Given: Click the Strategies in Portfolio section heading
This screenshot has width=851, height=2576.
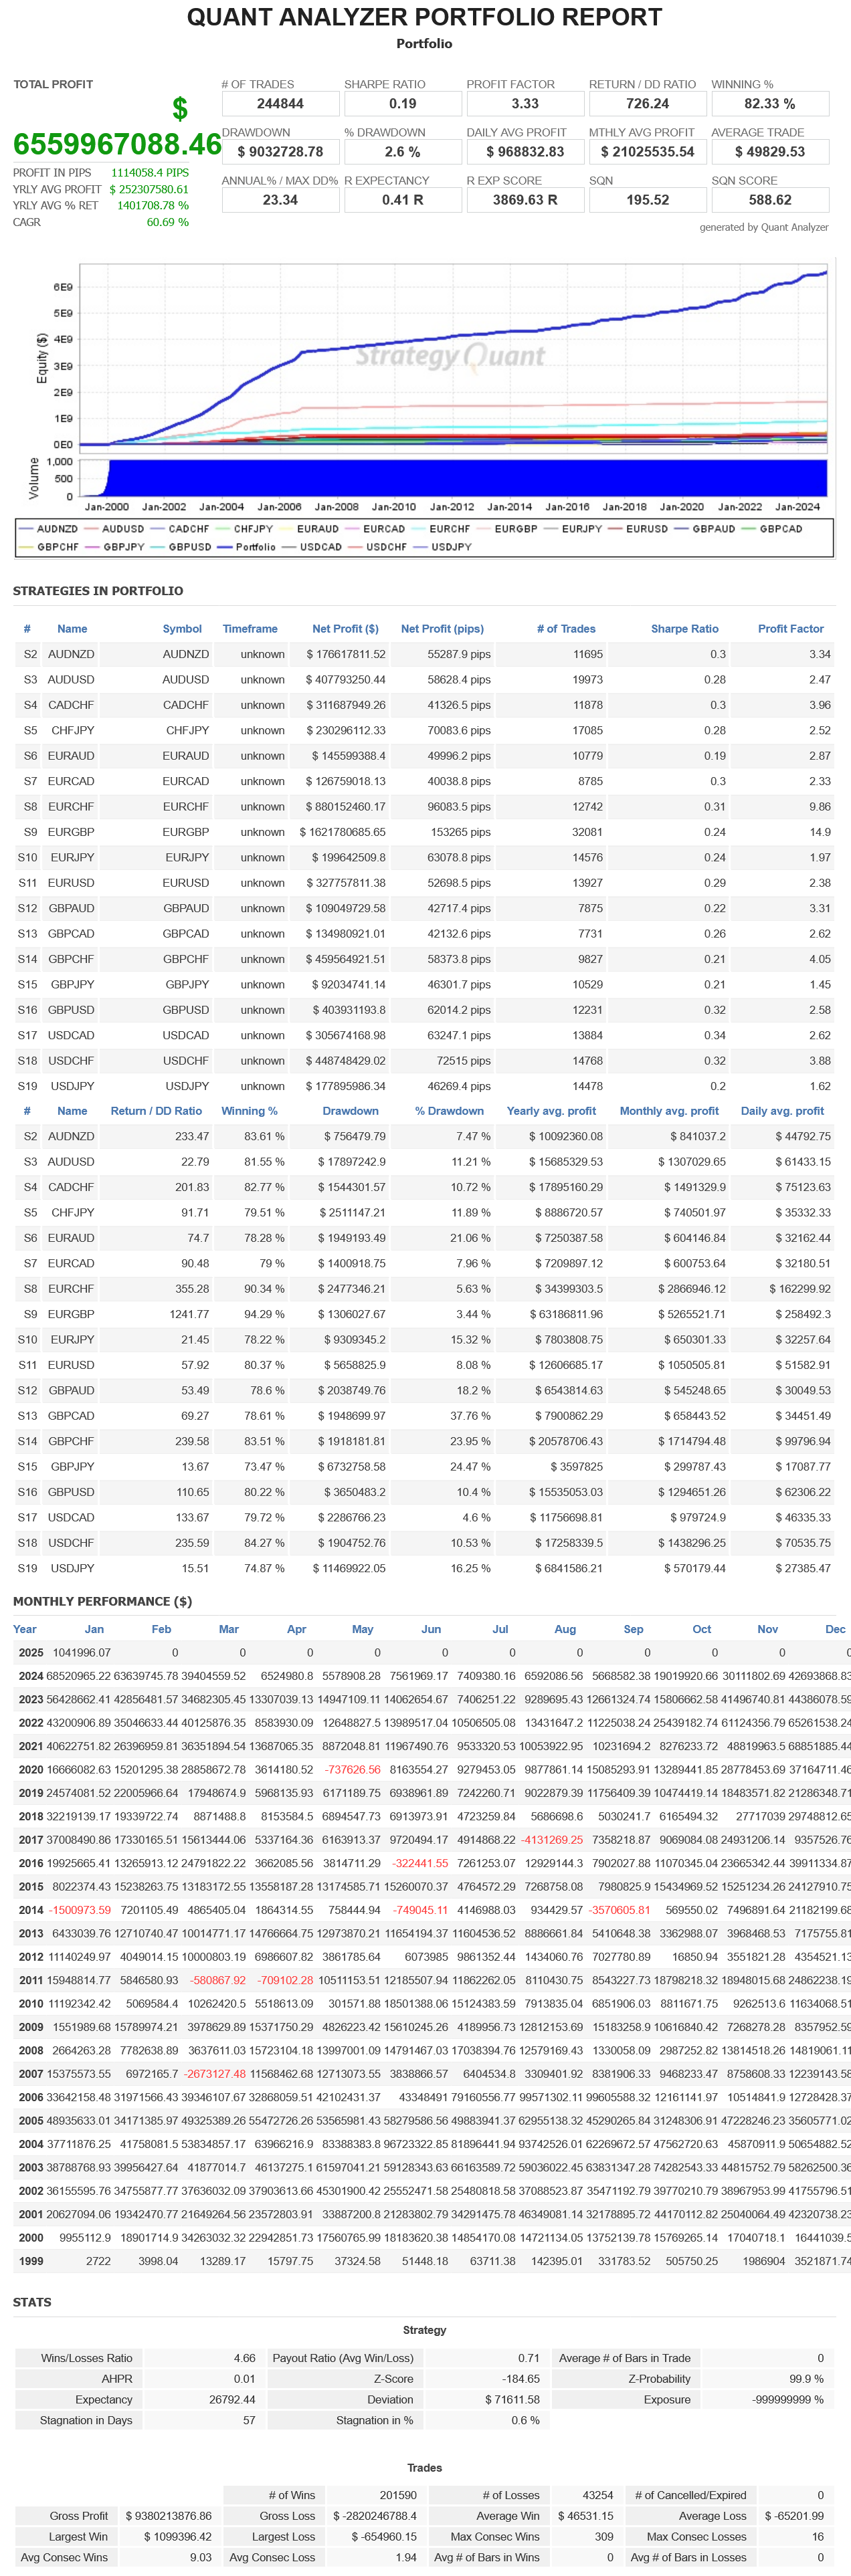Looking at the screenshot, I should 98,591.
